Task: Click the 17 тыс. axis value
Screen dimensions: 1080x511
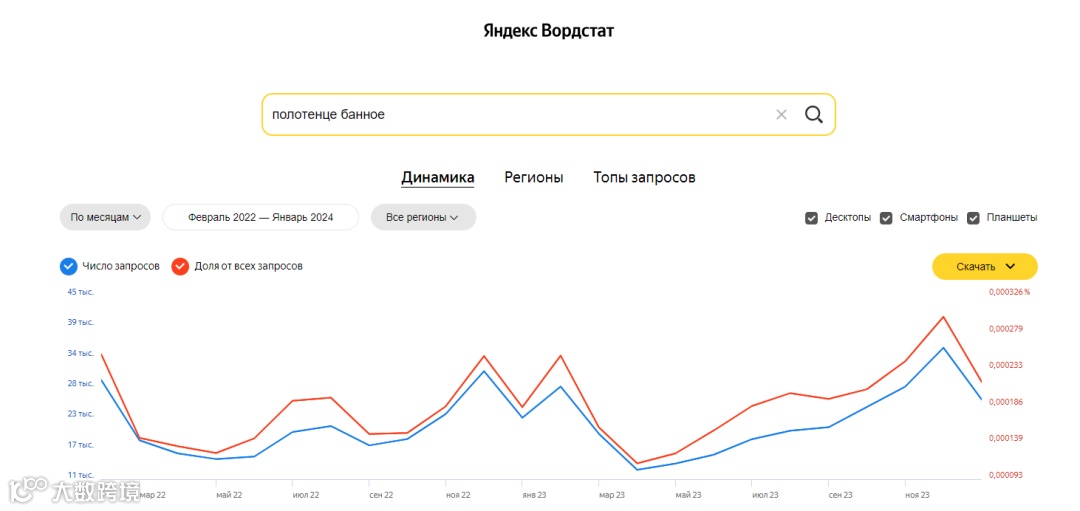Action: [81, 445]
